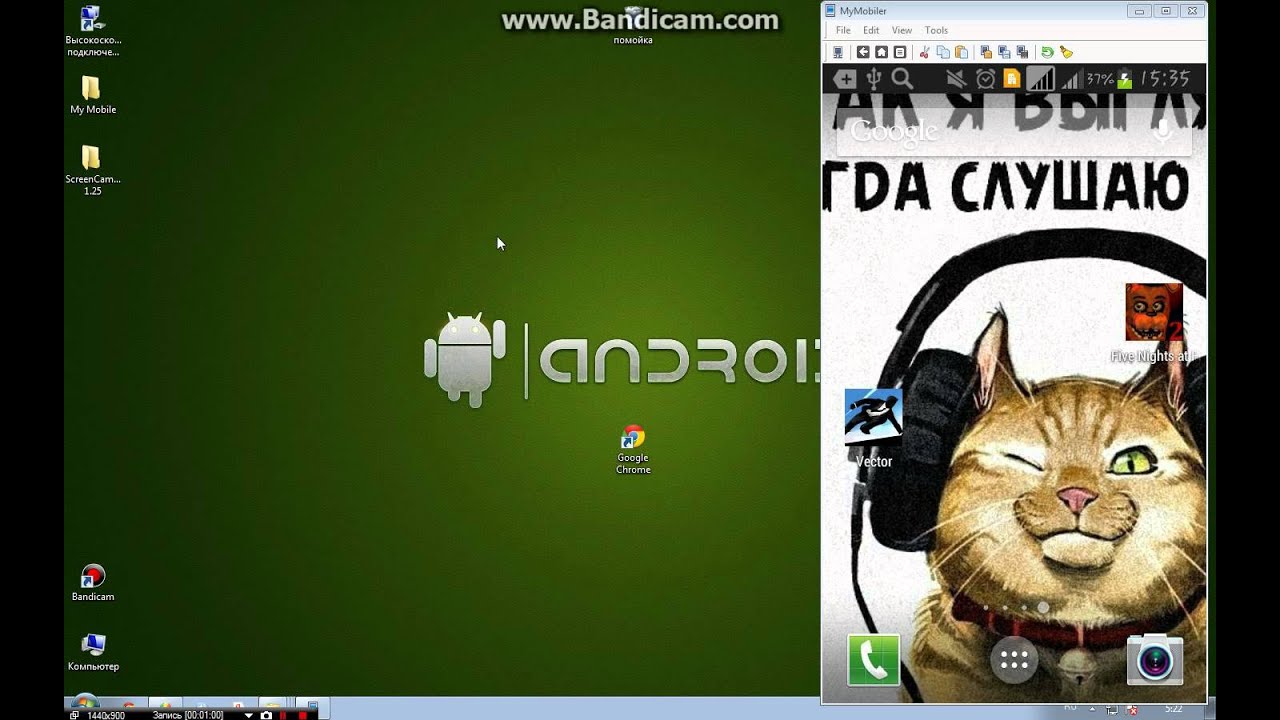Tap the Google search bar on phone
The width and height of the screenshot is (1280, 720).
[1014, 131]
